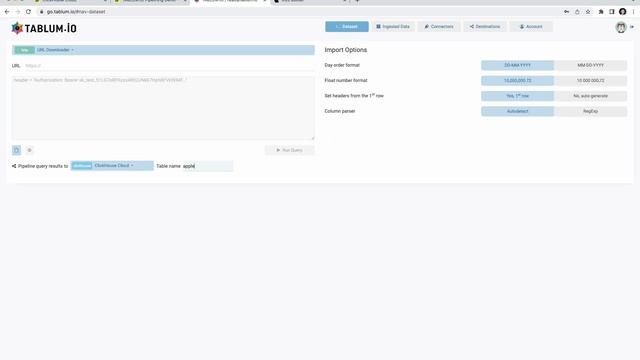Choose No, auto-generate headers
Image resolution: width=640 pixels, height=360 pixels.
tap(591, 96)
